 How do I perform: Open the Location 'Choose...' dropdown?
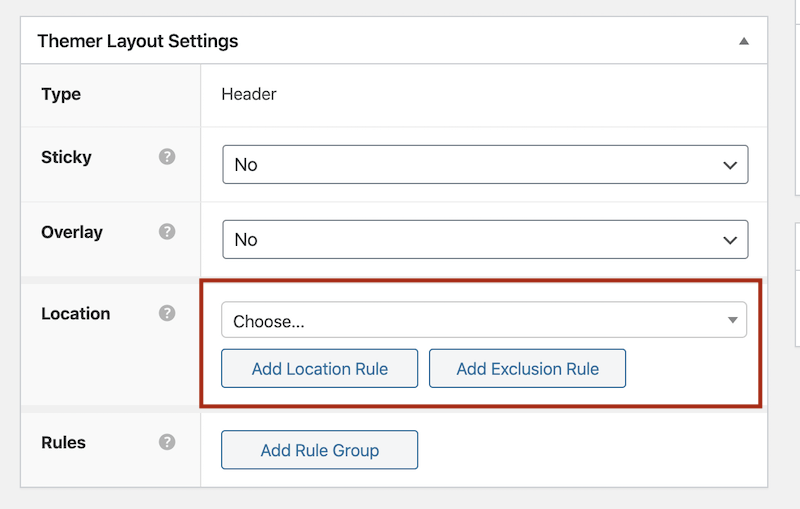(484, 321)
